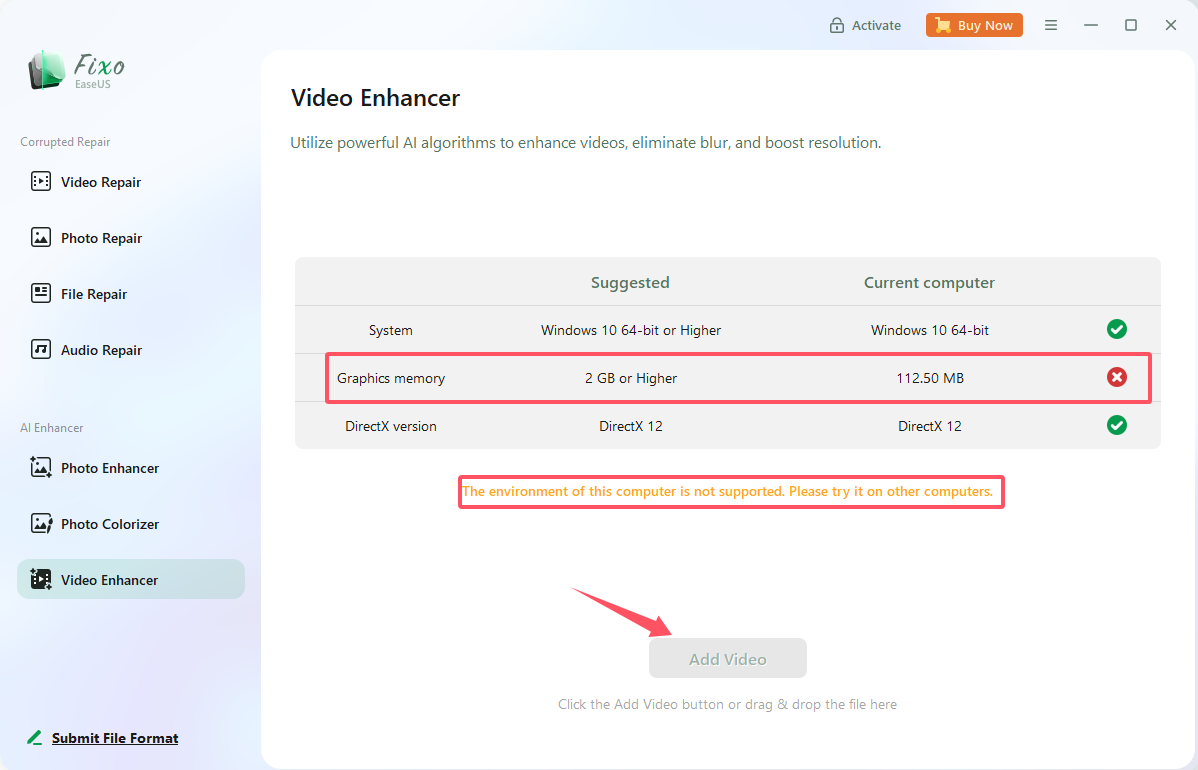This screenshot has width=1198, height=770.
Task: Click the green check in System row
Action: [1116, 329]
